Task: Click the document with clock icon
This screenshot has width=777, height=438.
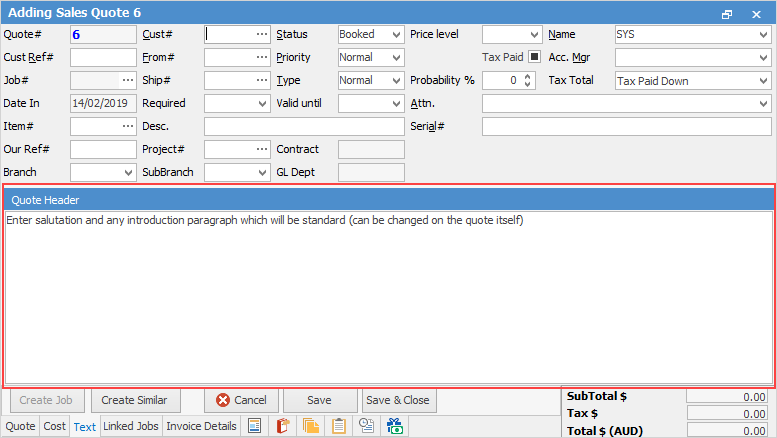Action: tap(367, 426)
